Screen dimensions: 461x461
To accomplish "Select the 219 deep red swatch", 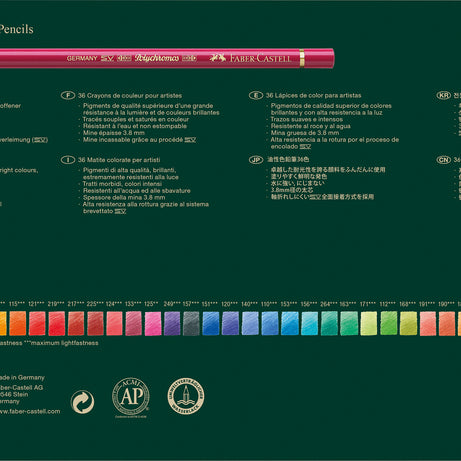I will [x=57, y=323].
